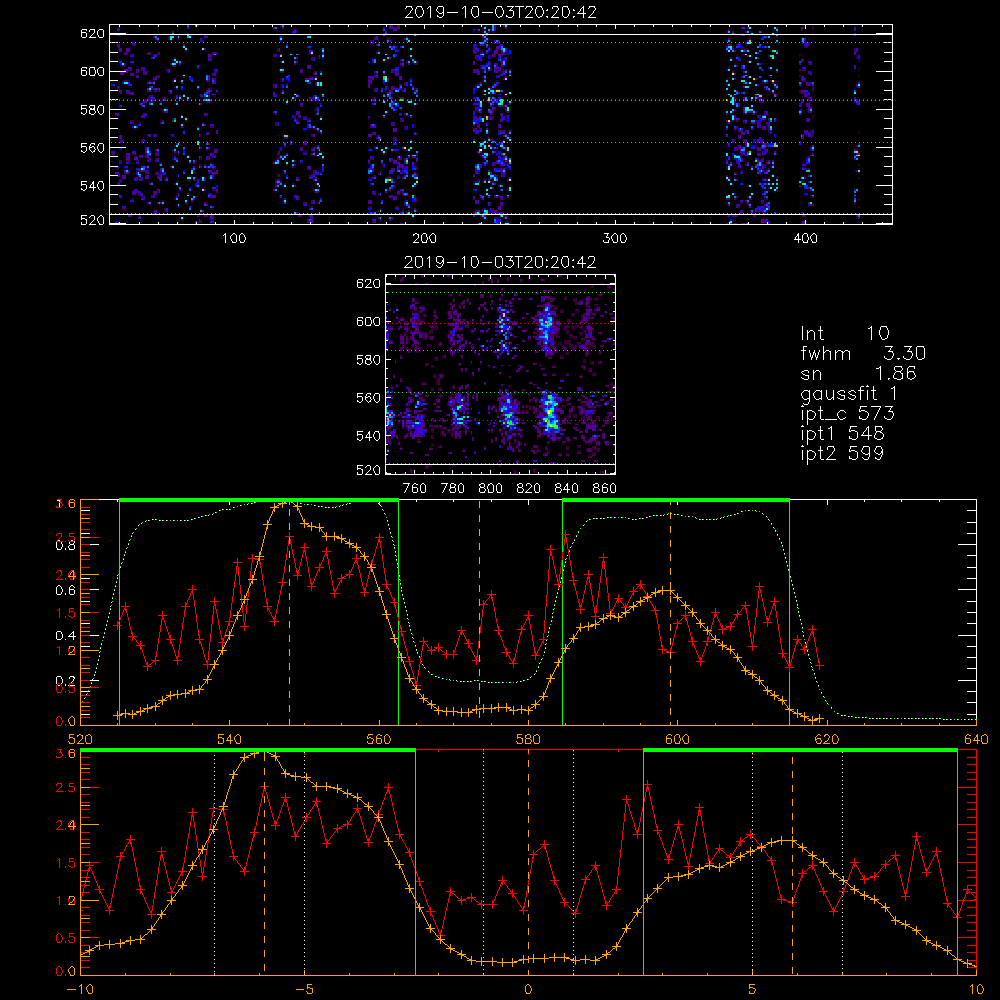Click the 'sn 1.86' readout
Screen dimensions: 1000x1000
pos(858,373)
